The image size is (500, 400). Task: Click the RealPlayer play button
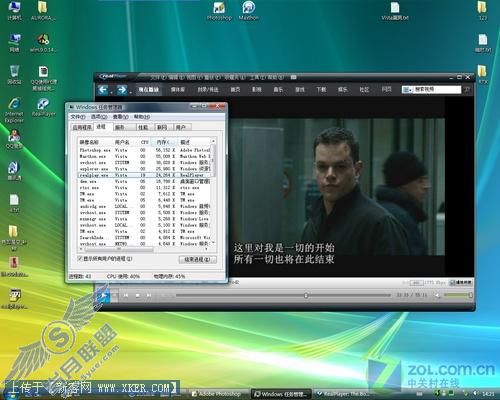[x=103, y=295]
